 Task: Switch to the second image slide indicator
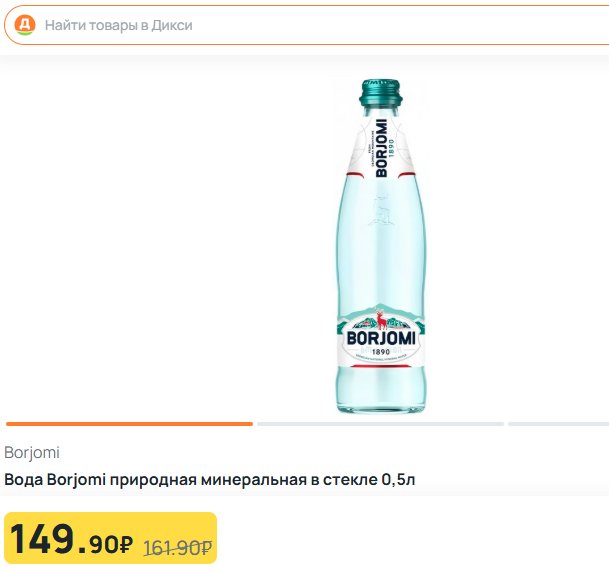pyautogui.click(x=380, y=424)
